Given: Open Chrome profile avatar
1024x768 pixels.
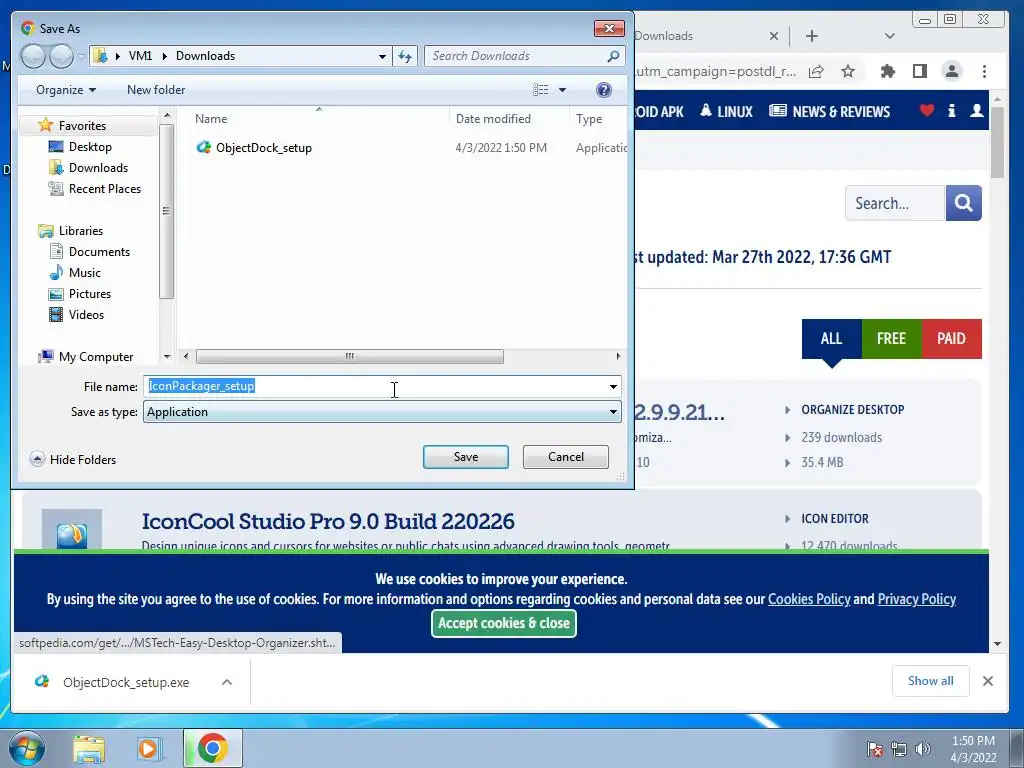Looking at the screenshot, I should (x=952, y=71).
